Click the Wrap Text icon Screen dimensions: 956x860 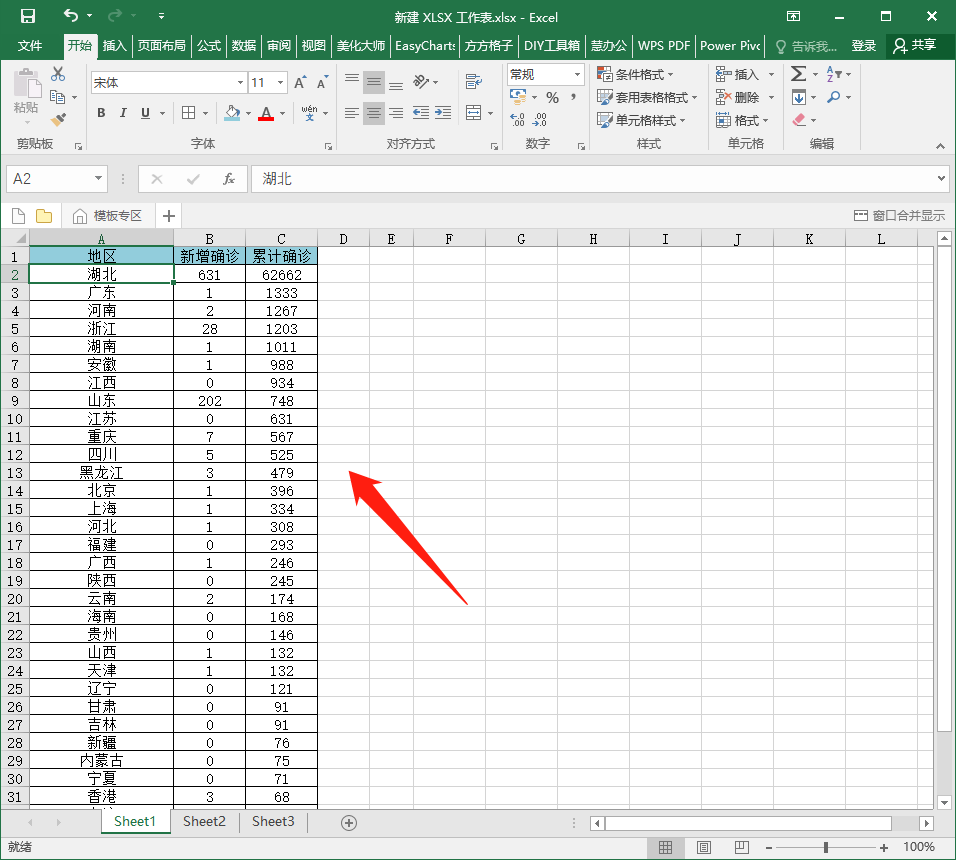click(474, 82)
